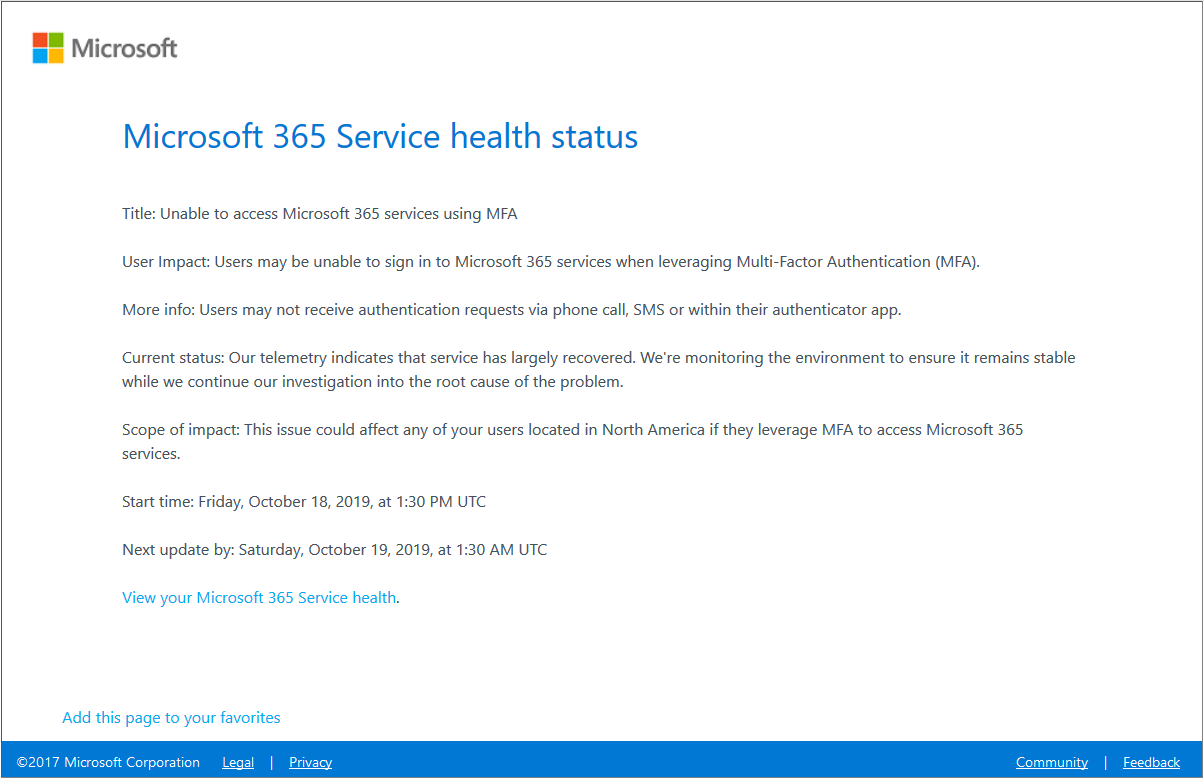This screenshot has height=778, width=1204.
Task: Open the Feedback link in the footer
Action: point(1151,762)
